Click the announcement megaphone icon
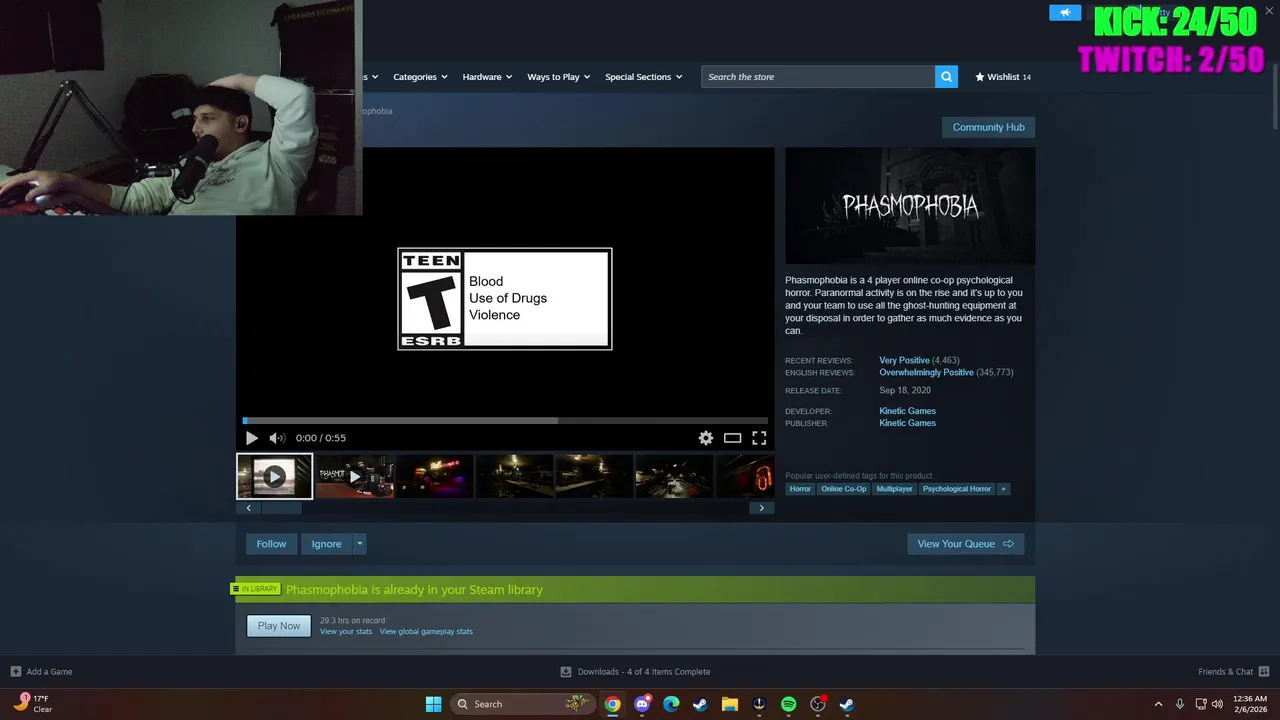This screenshot has height=720, width=1280. click(x=1065, y=12)
